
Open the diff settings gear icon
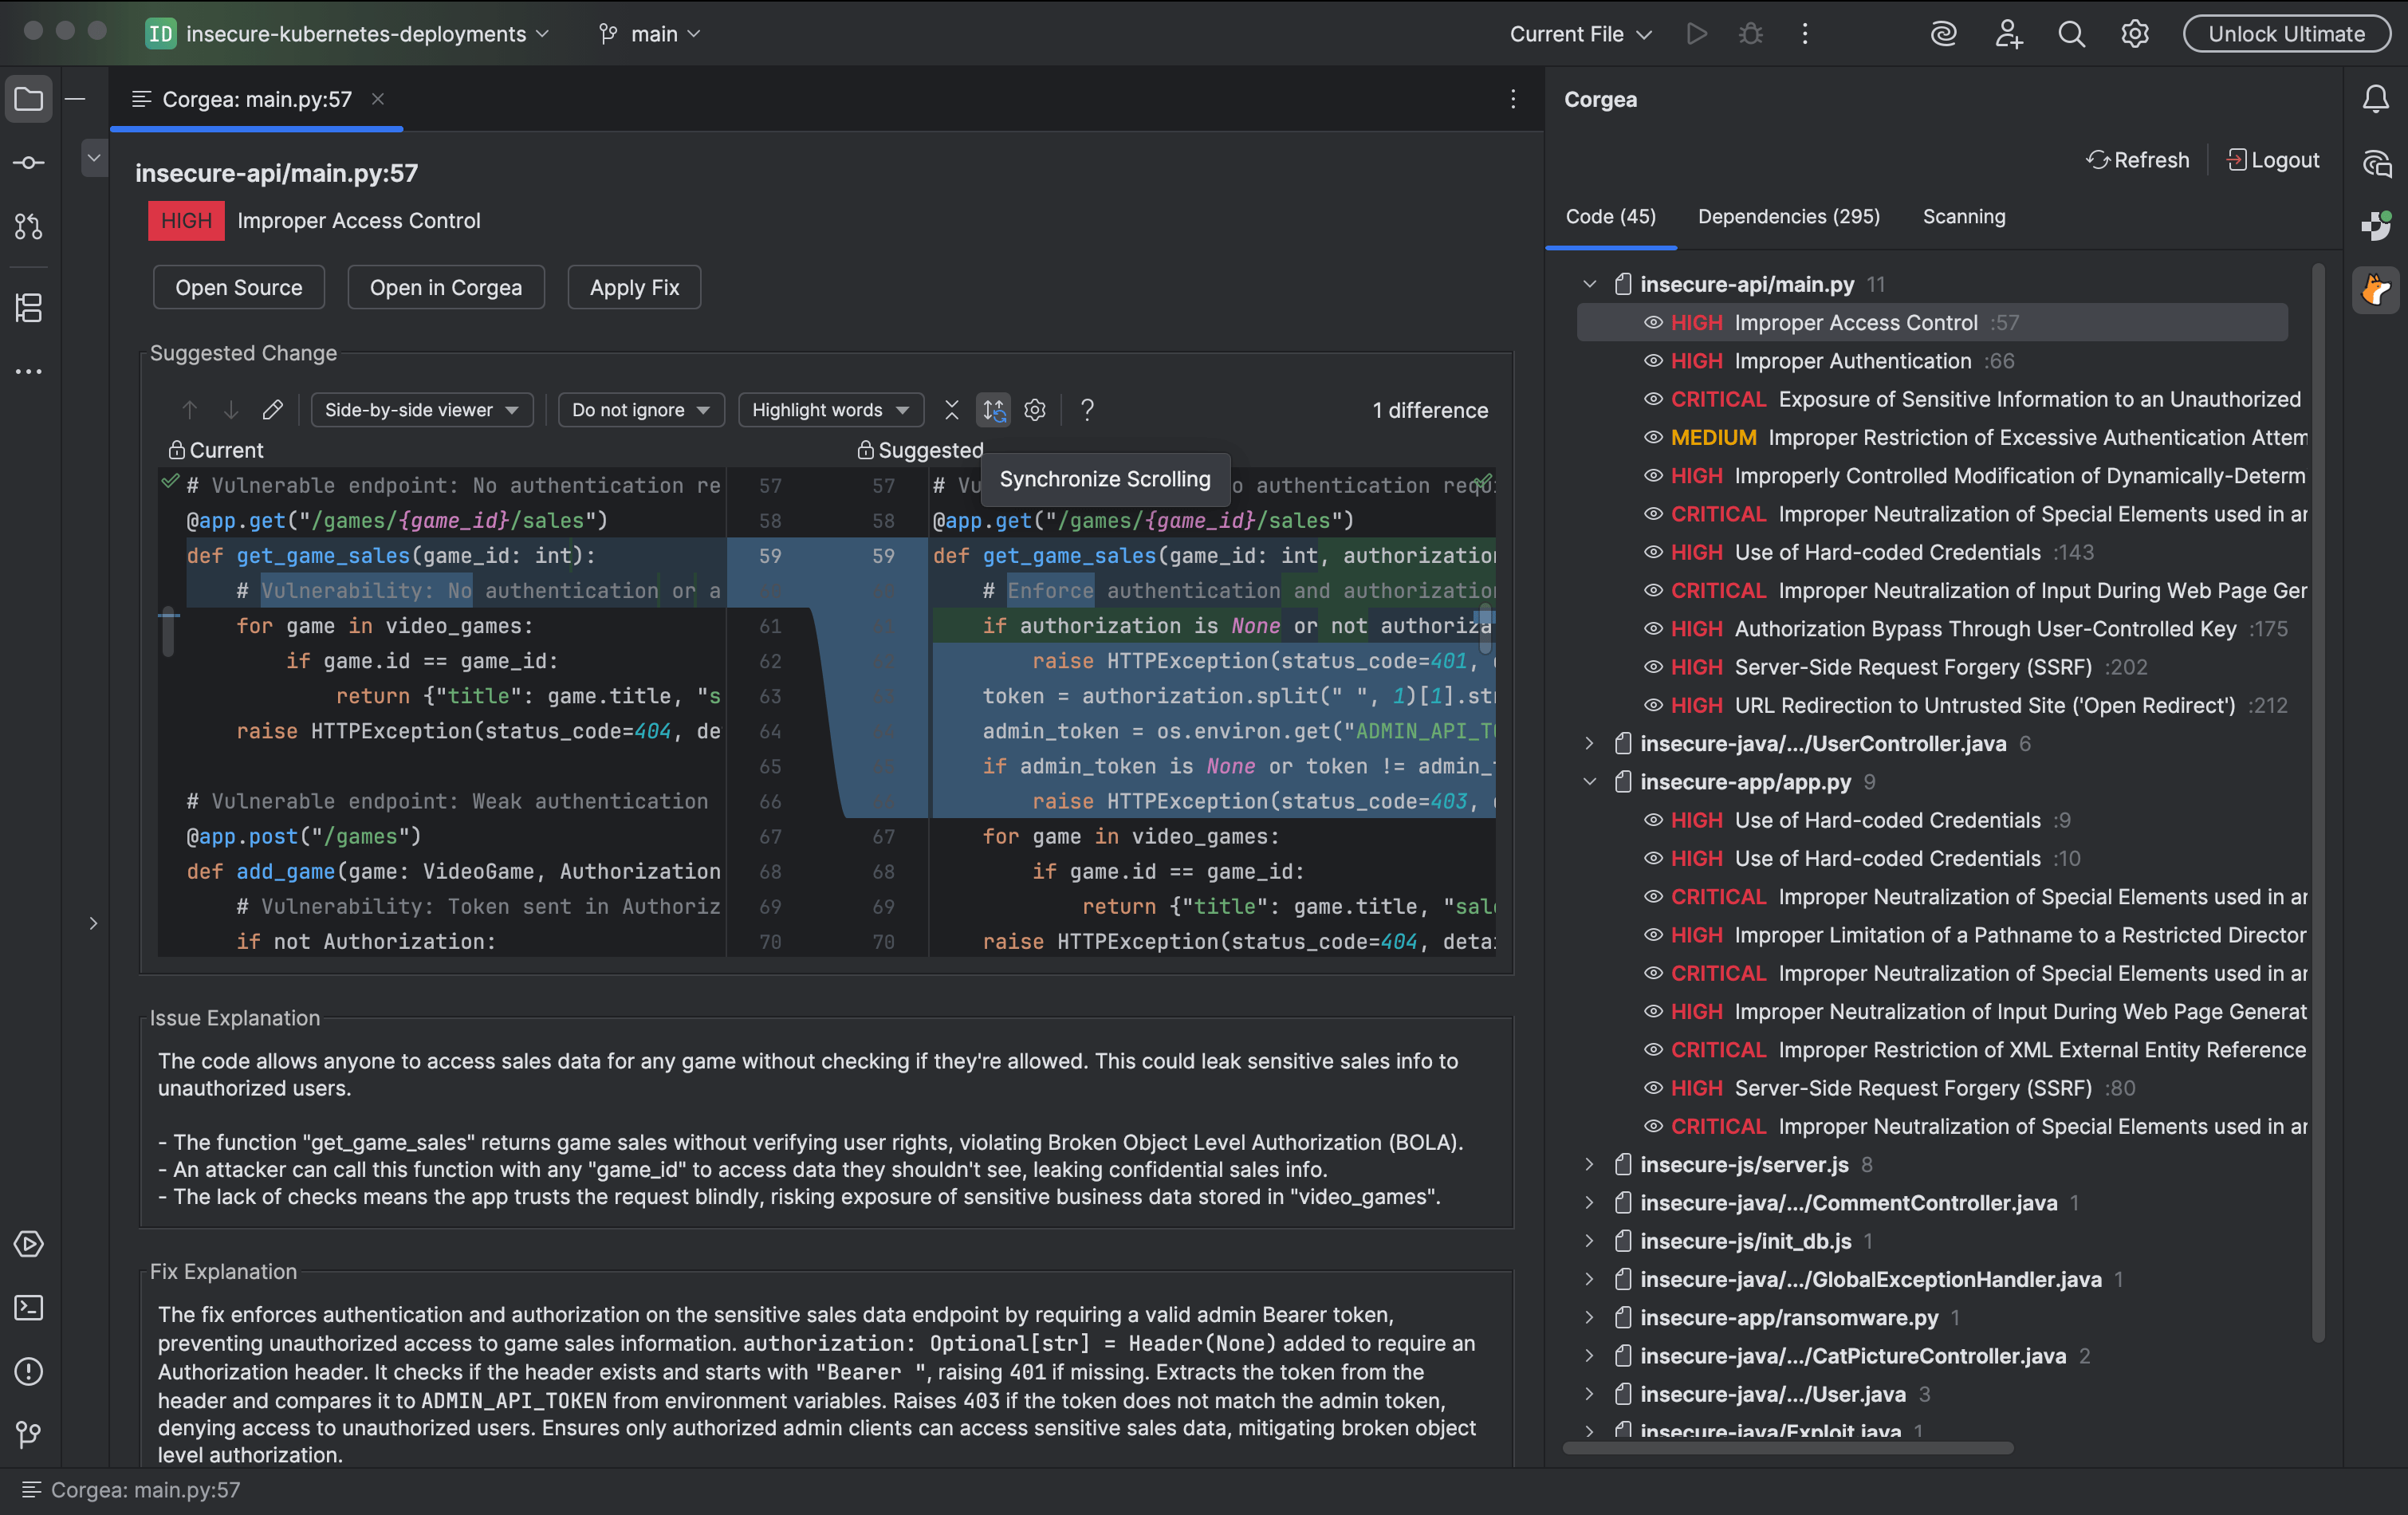pyautogui.click(x=1035, y=410)
